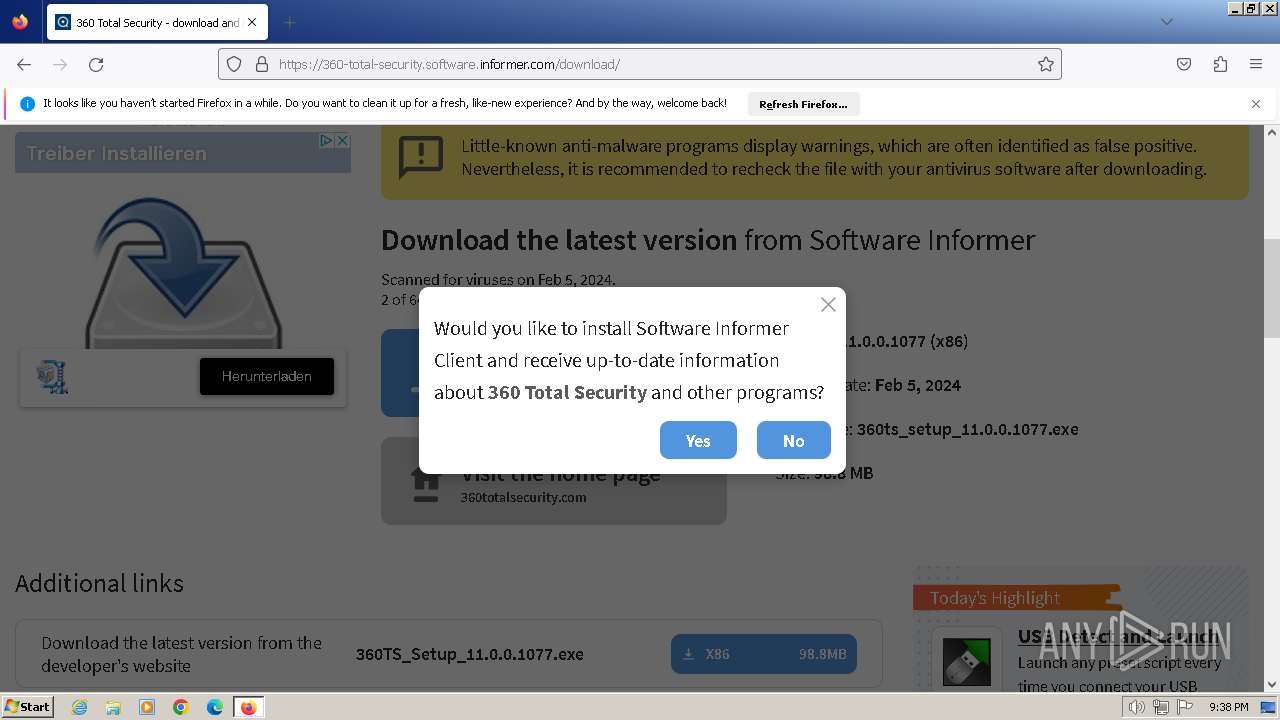This screenshot has width=1280, height=720.
Task: Click the Additional links heading
Action: coord(100,583)
